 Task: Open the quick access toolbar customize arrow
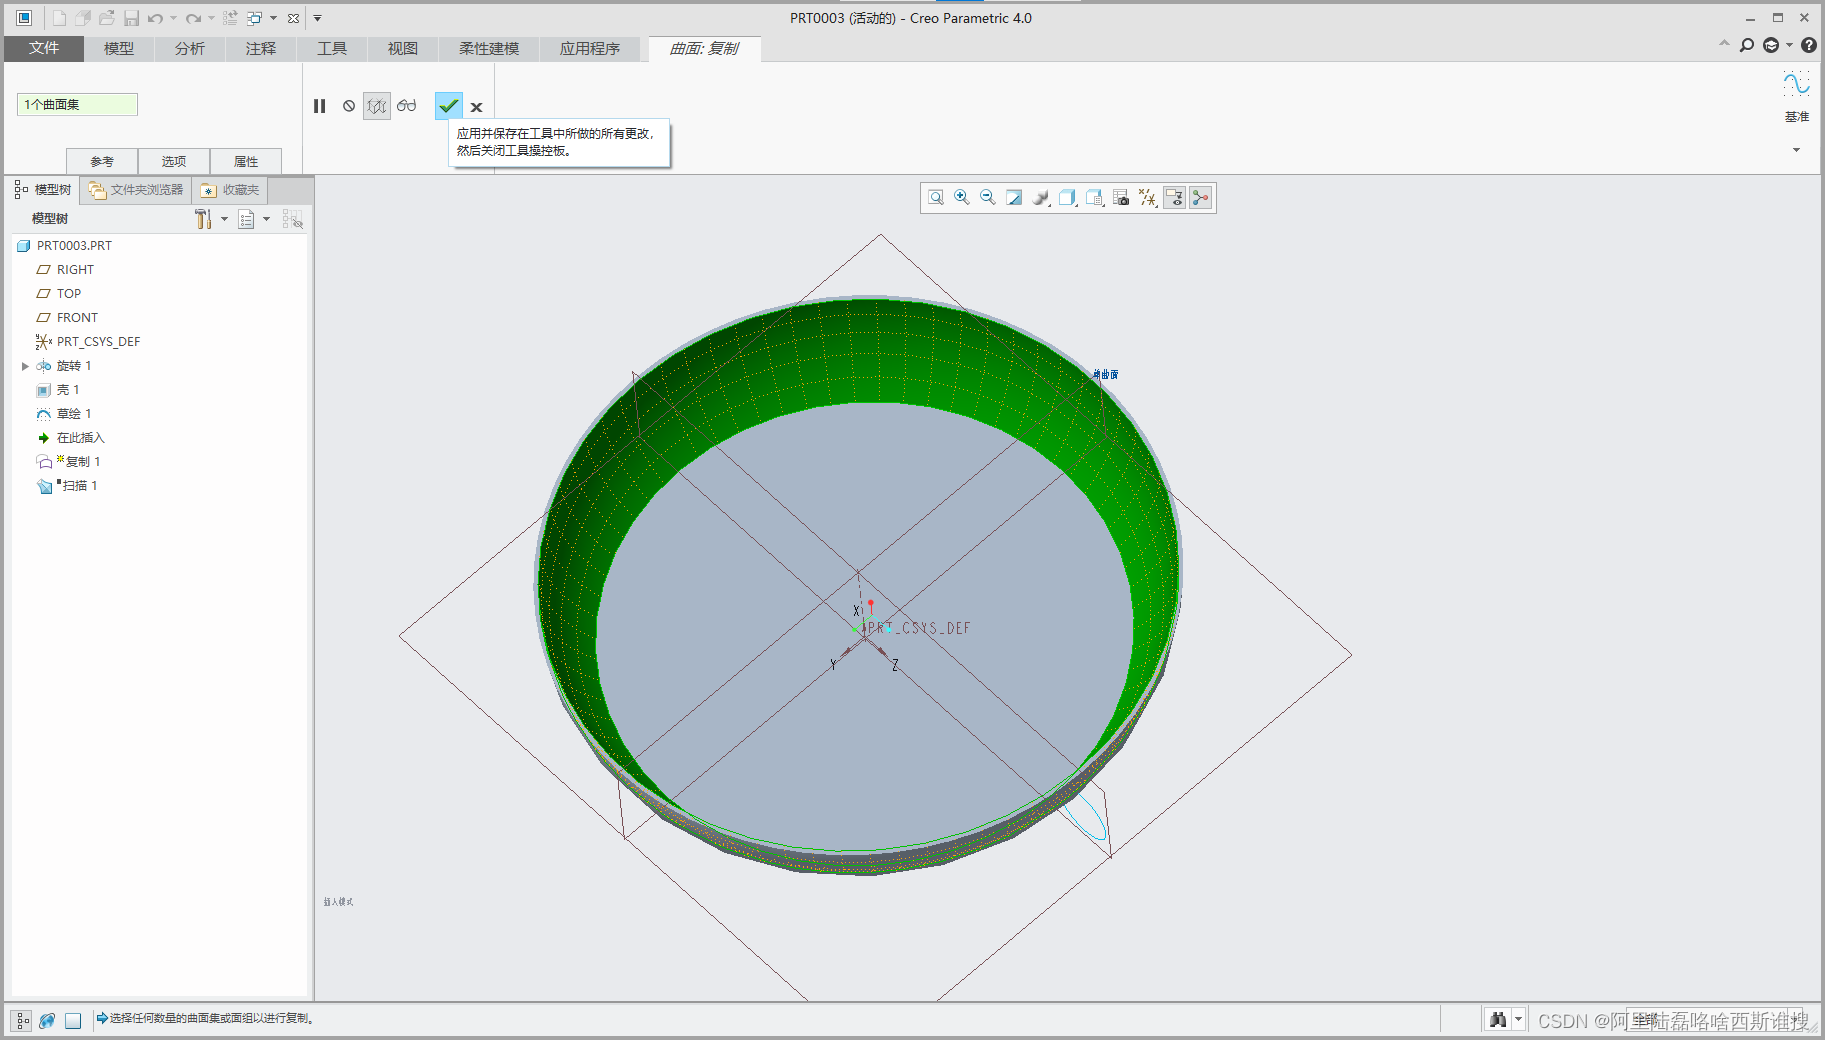pyautogui.click(x=318, y=18)
